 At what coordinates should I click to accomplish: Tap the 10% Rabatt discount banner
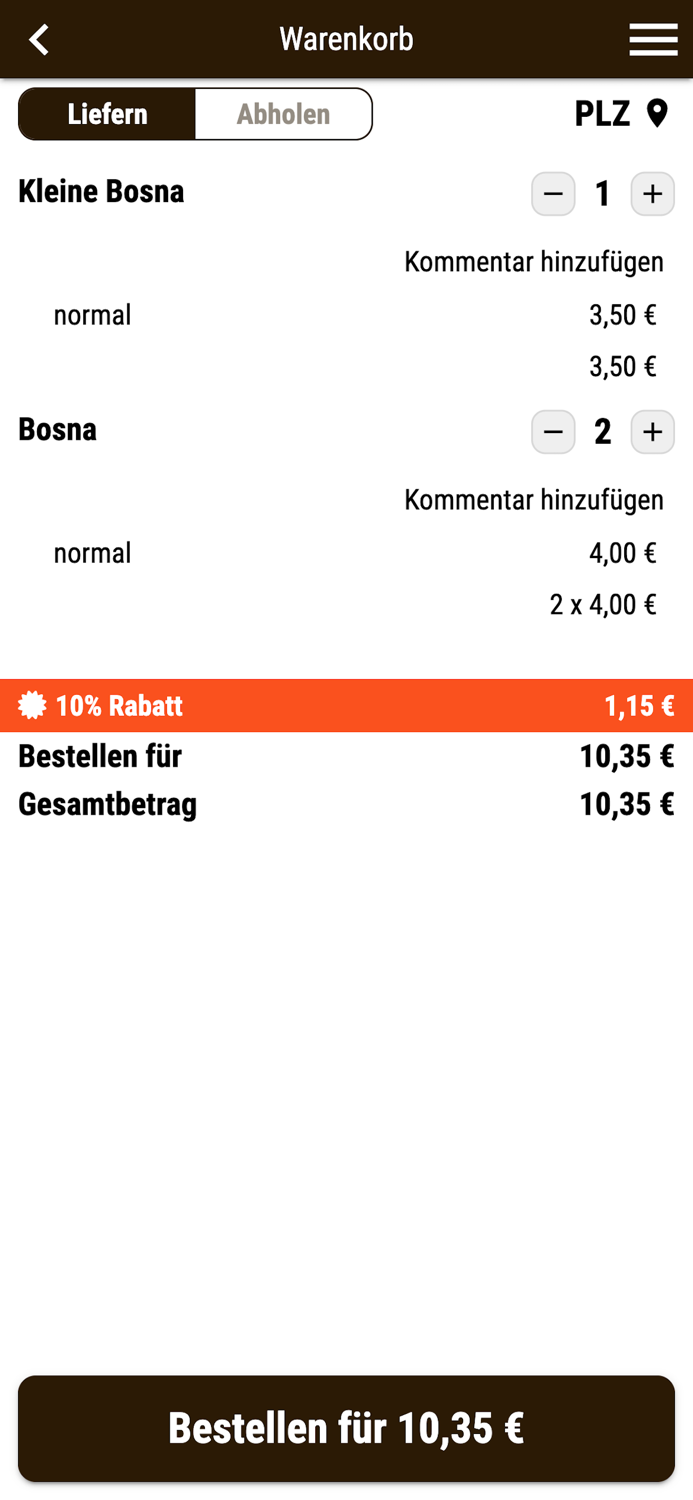[x=346, y=706]
